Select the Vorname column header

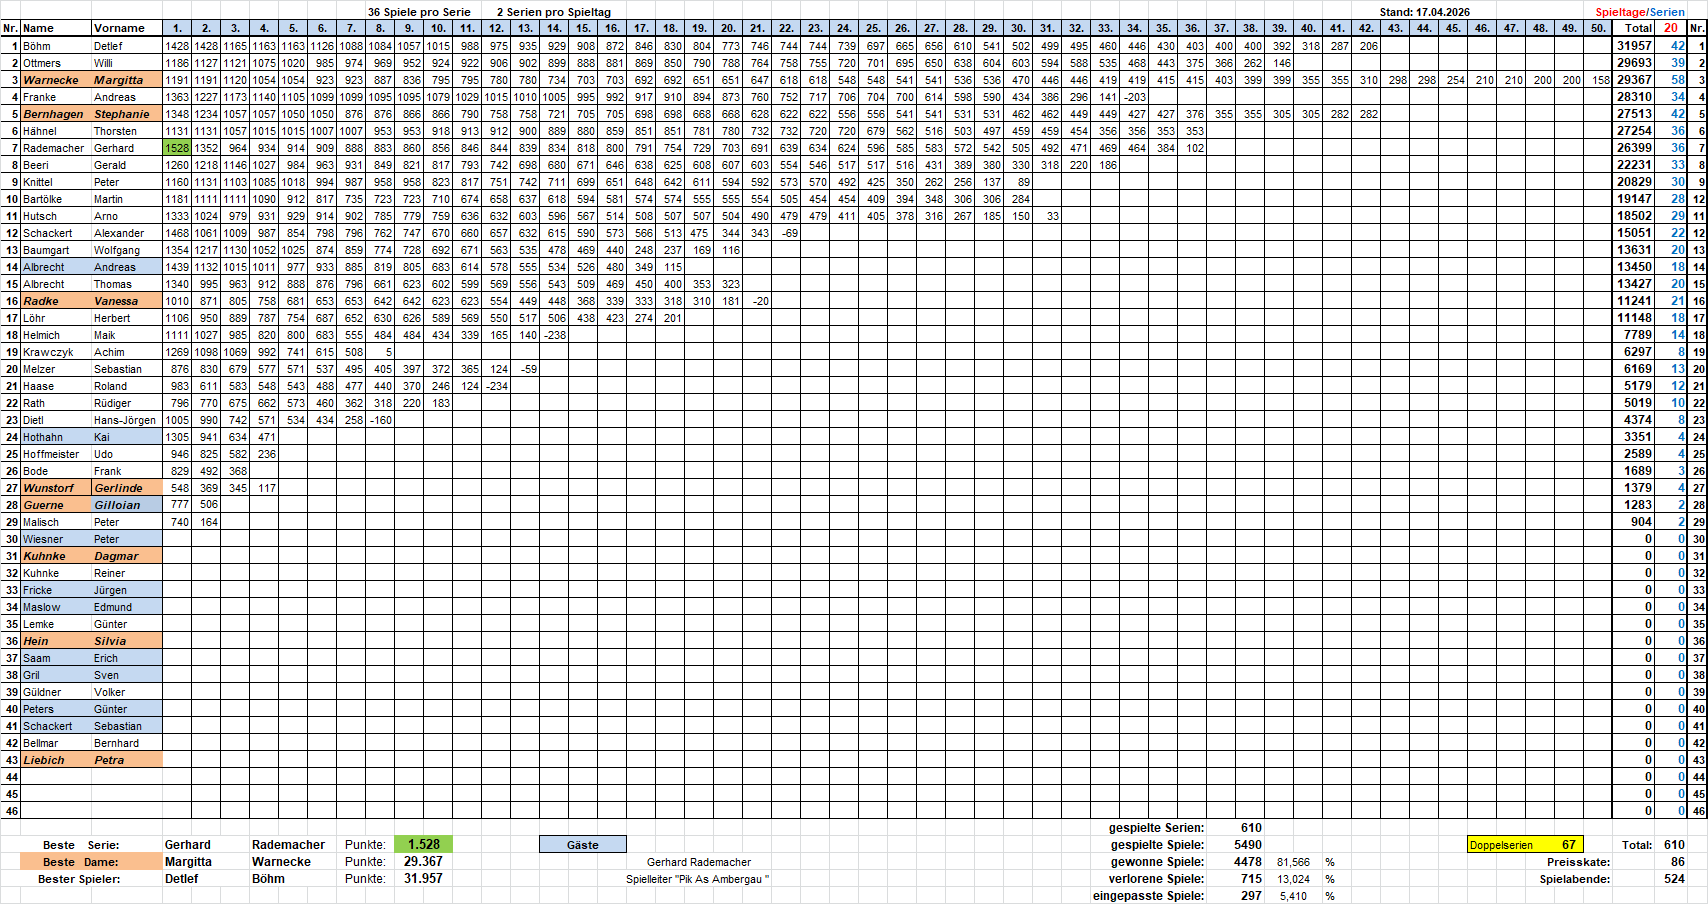pos(120,28)
